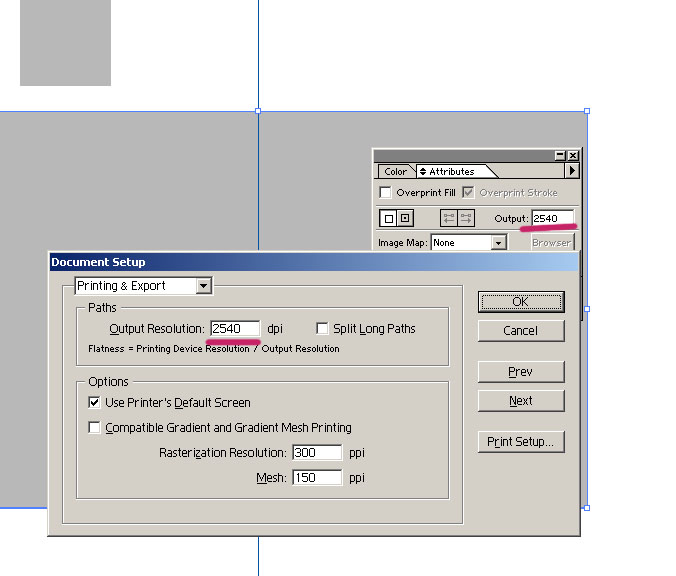Toggle the up-down arrows on Attributes tab
The height and width of the screenshot is (576, 676).
point(423,172)
